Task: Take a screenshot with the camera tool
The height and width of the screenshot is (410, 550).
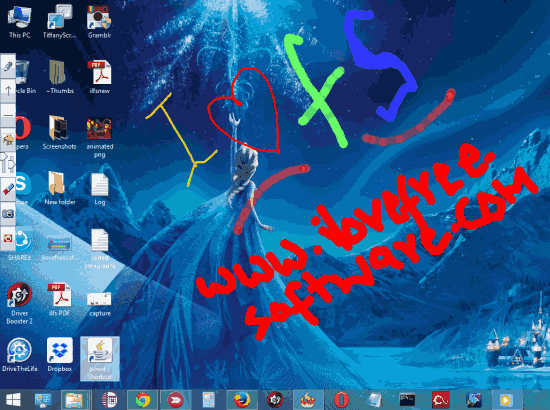Action: pyautogui.click(x=8, y=213)
